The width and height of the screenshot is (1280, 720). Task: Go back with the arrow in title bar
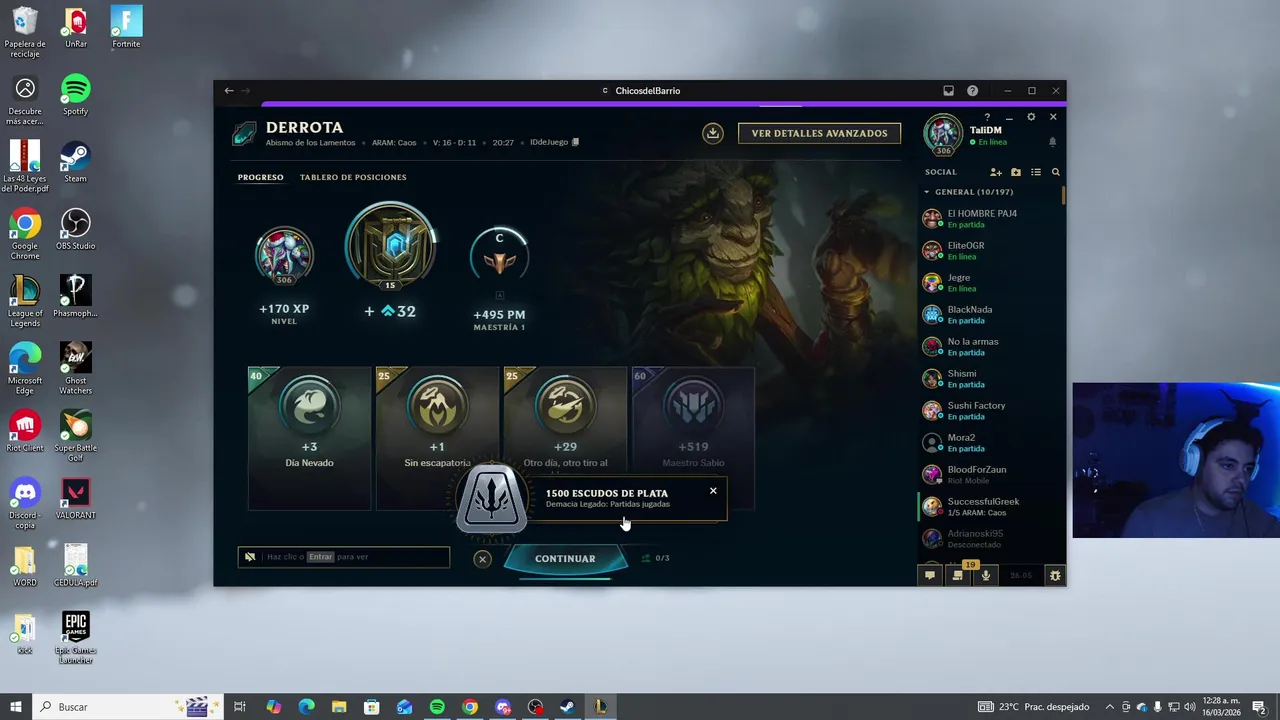tap(229, 91)
